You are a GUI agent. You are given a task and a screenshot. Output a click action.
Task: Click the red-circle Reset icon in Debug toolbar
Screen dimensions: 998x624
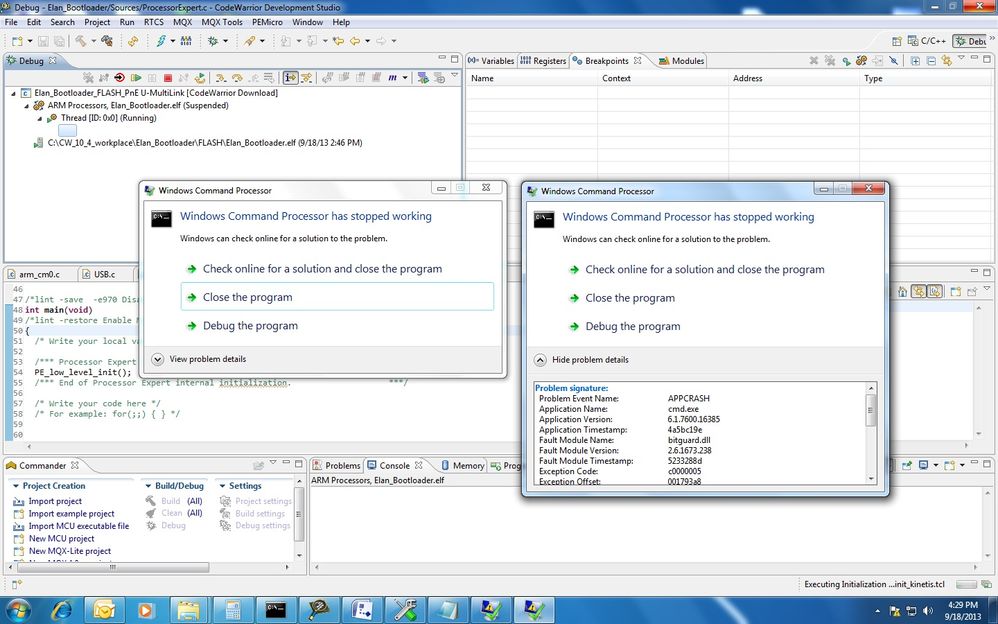pos(120,78)
